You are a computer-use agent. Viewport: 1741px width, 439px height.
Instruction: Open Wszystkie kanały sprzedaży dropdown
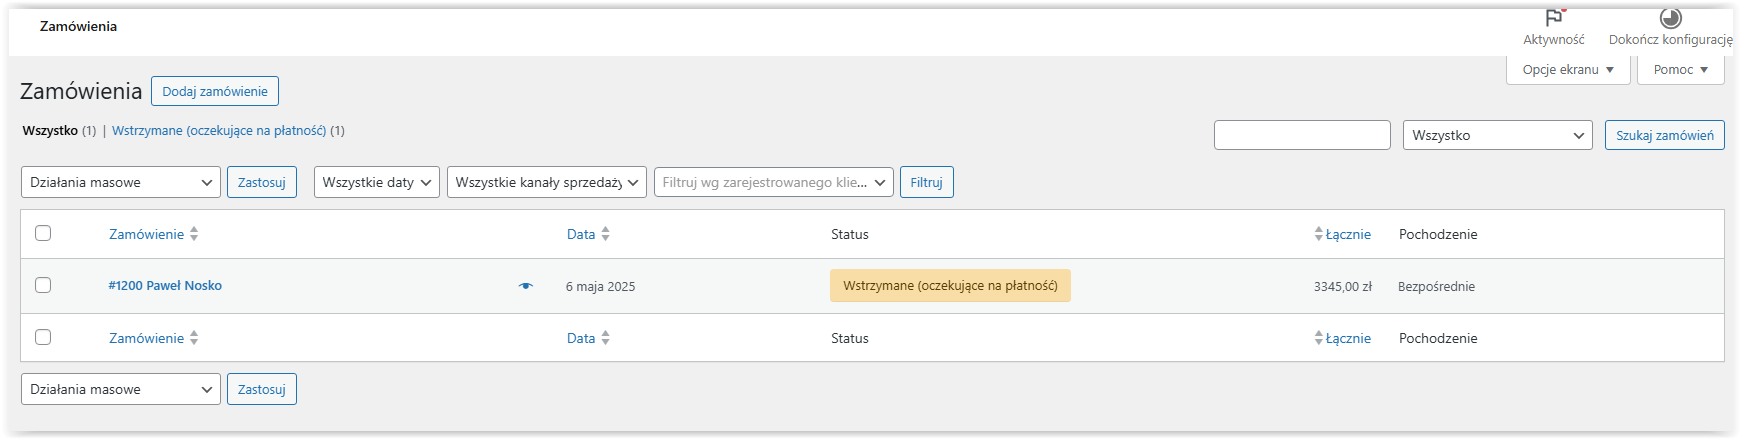coord(546,182)
